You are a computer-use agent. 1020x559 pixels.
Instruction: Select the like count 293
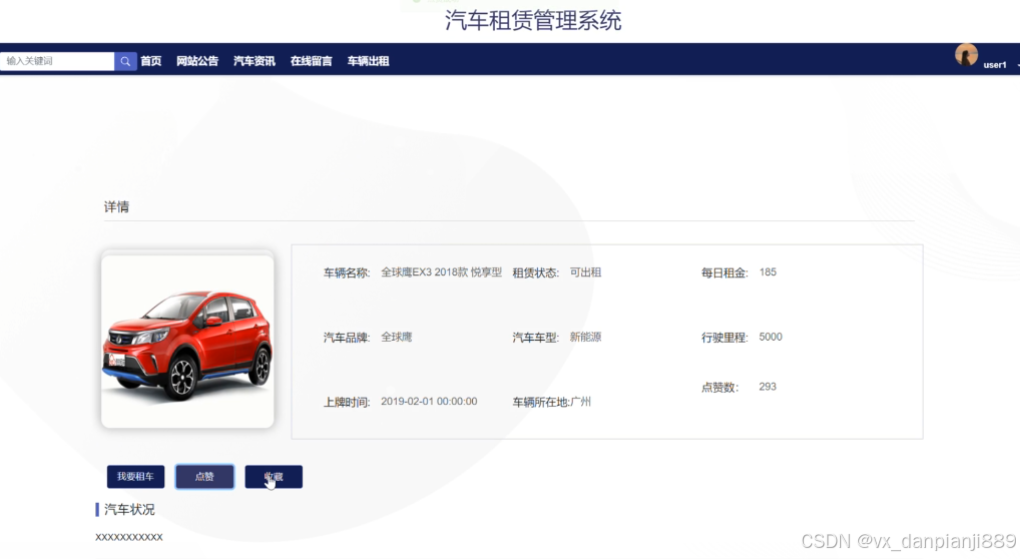(768, 387)
